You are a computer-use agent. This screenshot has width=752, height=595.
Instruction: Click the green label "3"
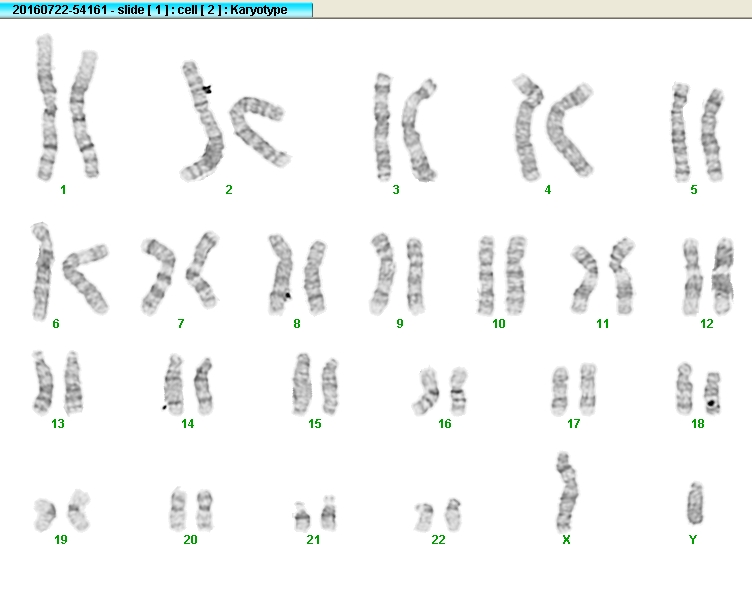[x=396, y=190]
